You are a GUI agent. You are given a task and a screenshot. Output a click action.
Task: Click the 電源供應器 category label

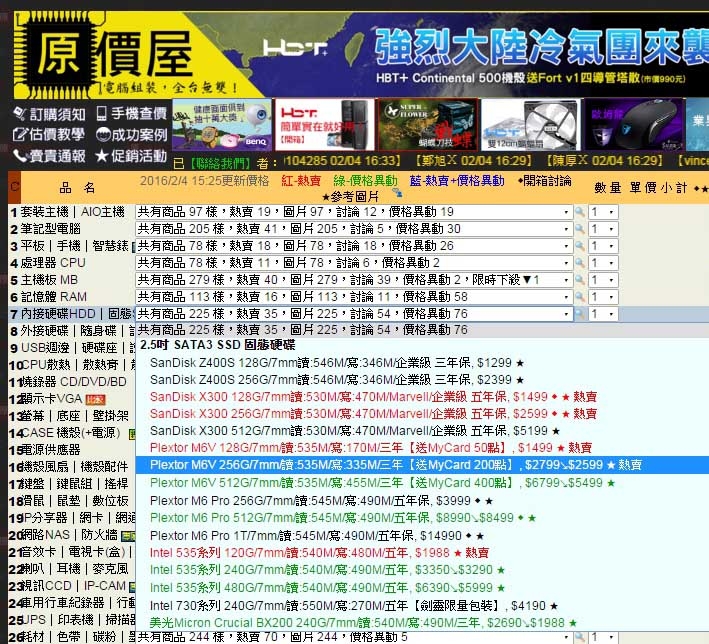[51, 450]
